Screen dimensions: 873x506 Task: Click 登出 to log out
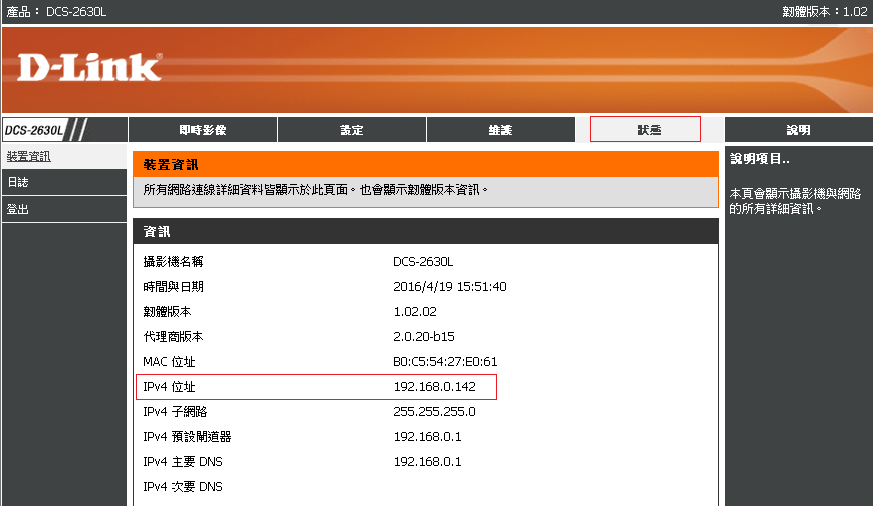coord(18,209)
